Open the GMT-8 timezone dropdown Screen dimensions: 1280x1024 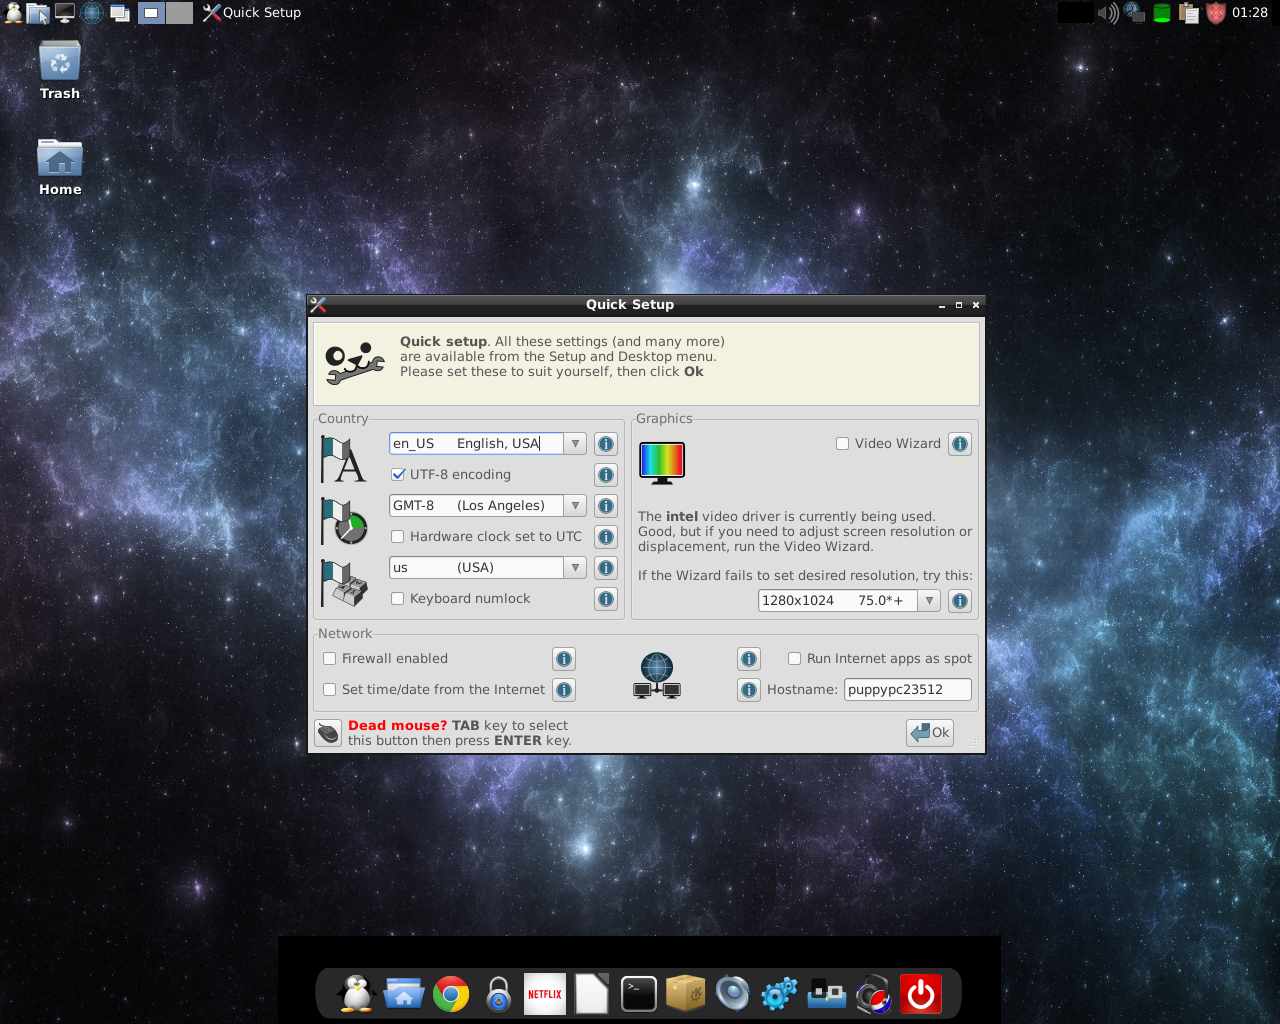coord(575,506)
